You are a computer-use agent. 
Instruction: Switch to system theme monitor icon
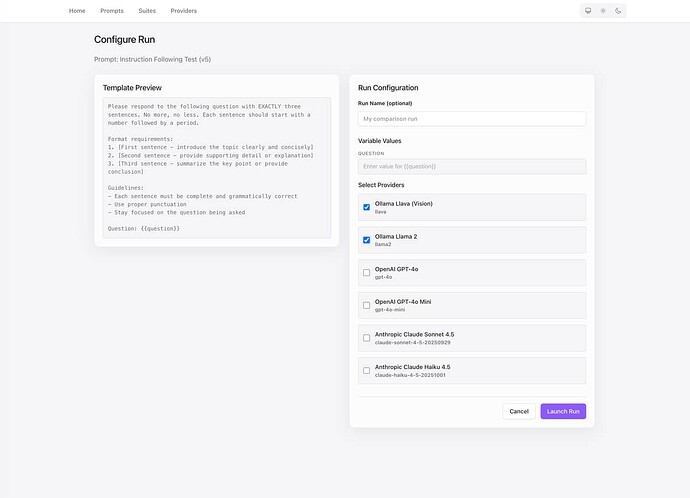coord(588,11)
